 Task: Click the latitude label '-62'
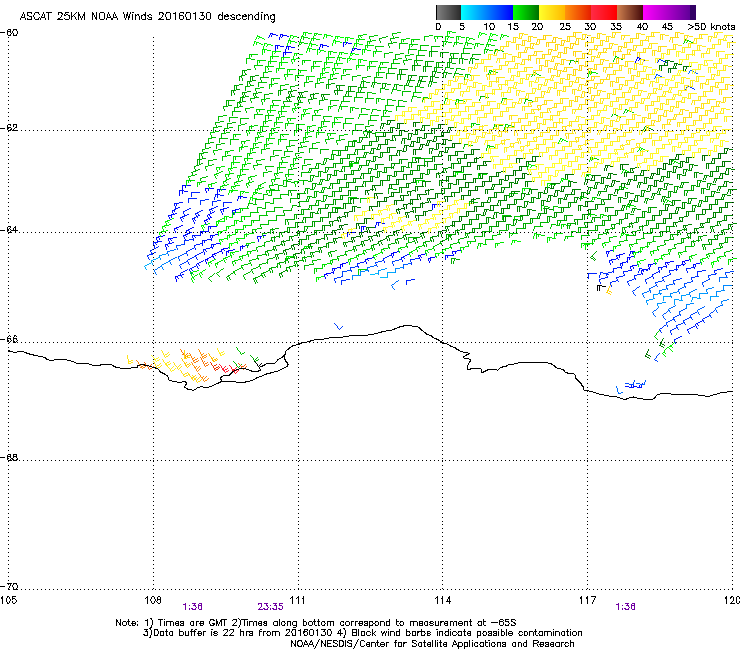point(9,128)
